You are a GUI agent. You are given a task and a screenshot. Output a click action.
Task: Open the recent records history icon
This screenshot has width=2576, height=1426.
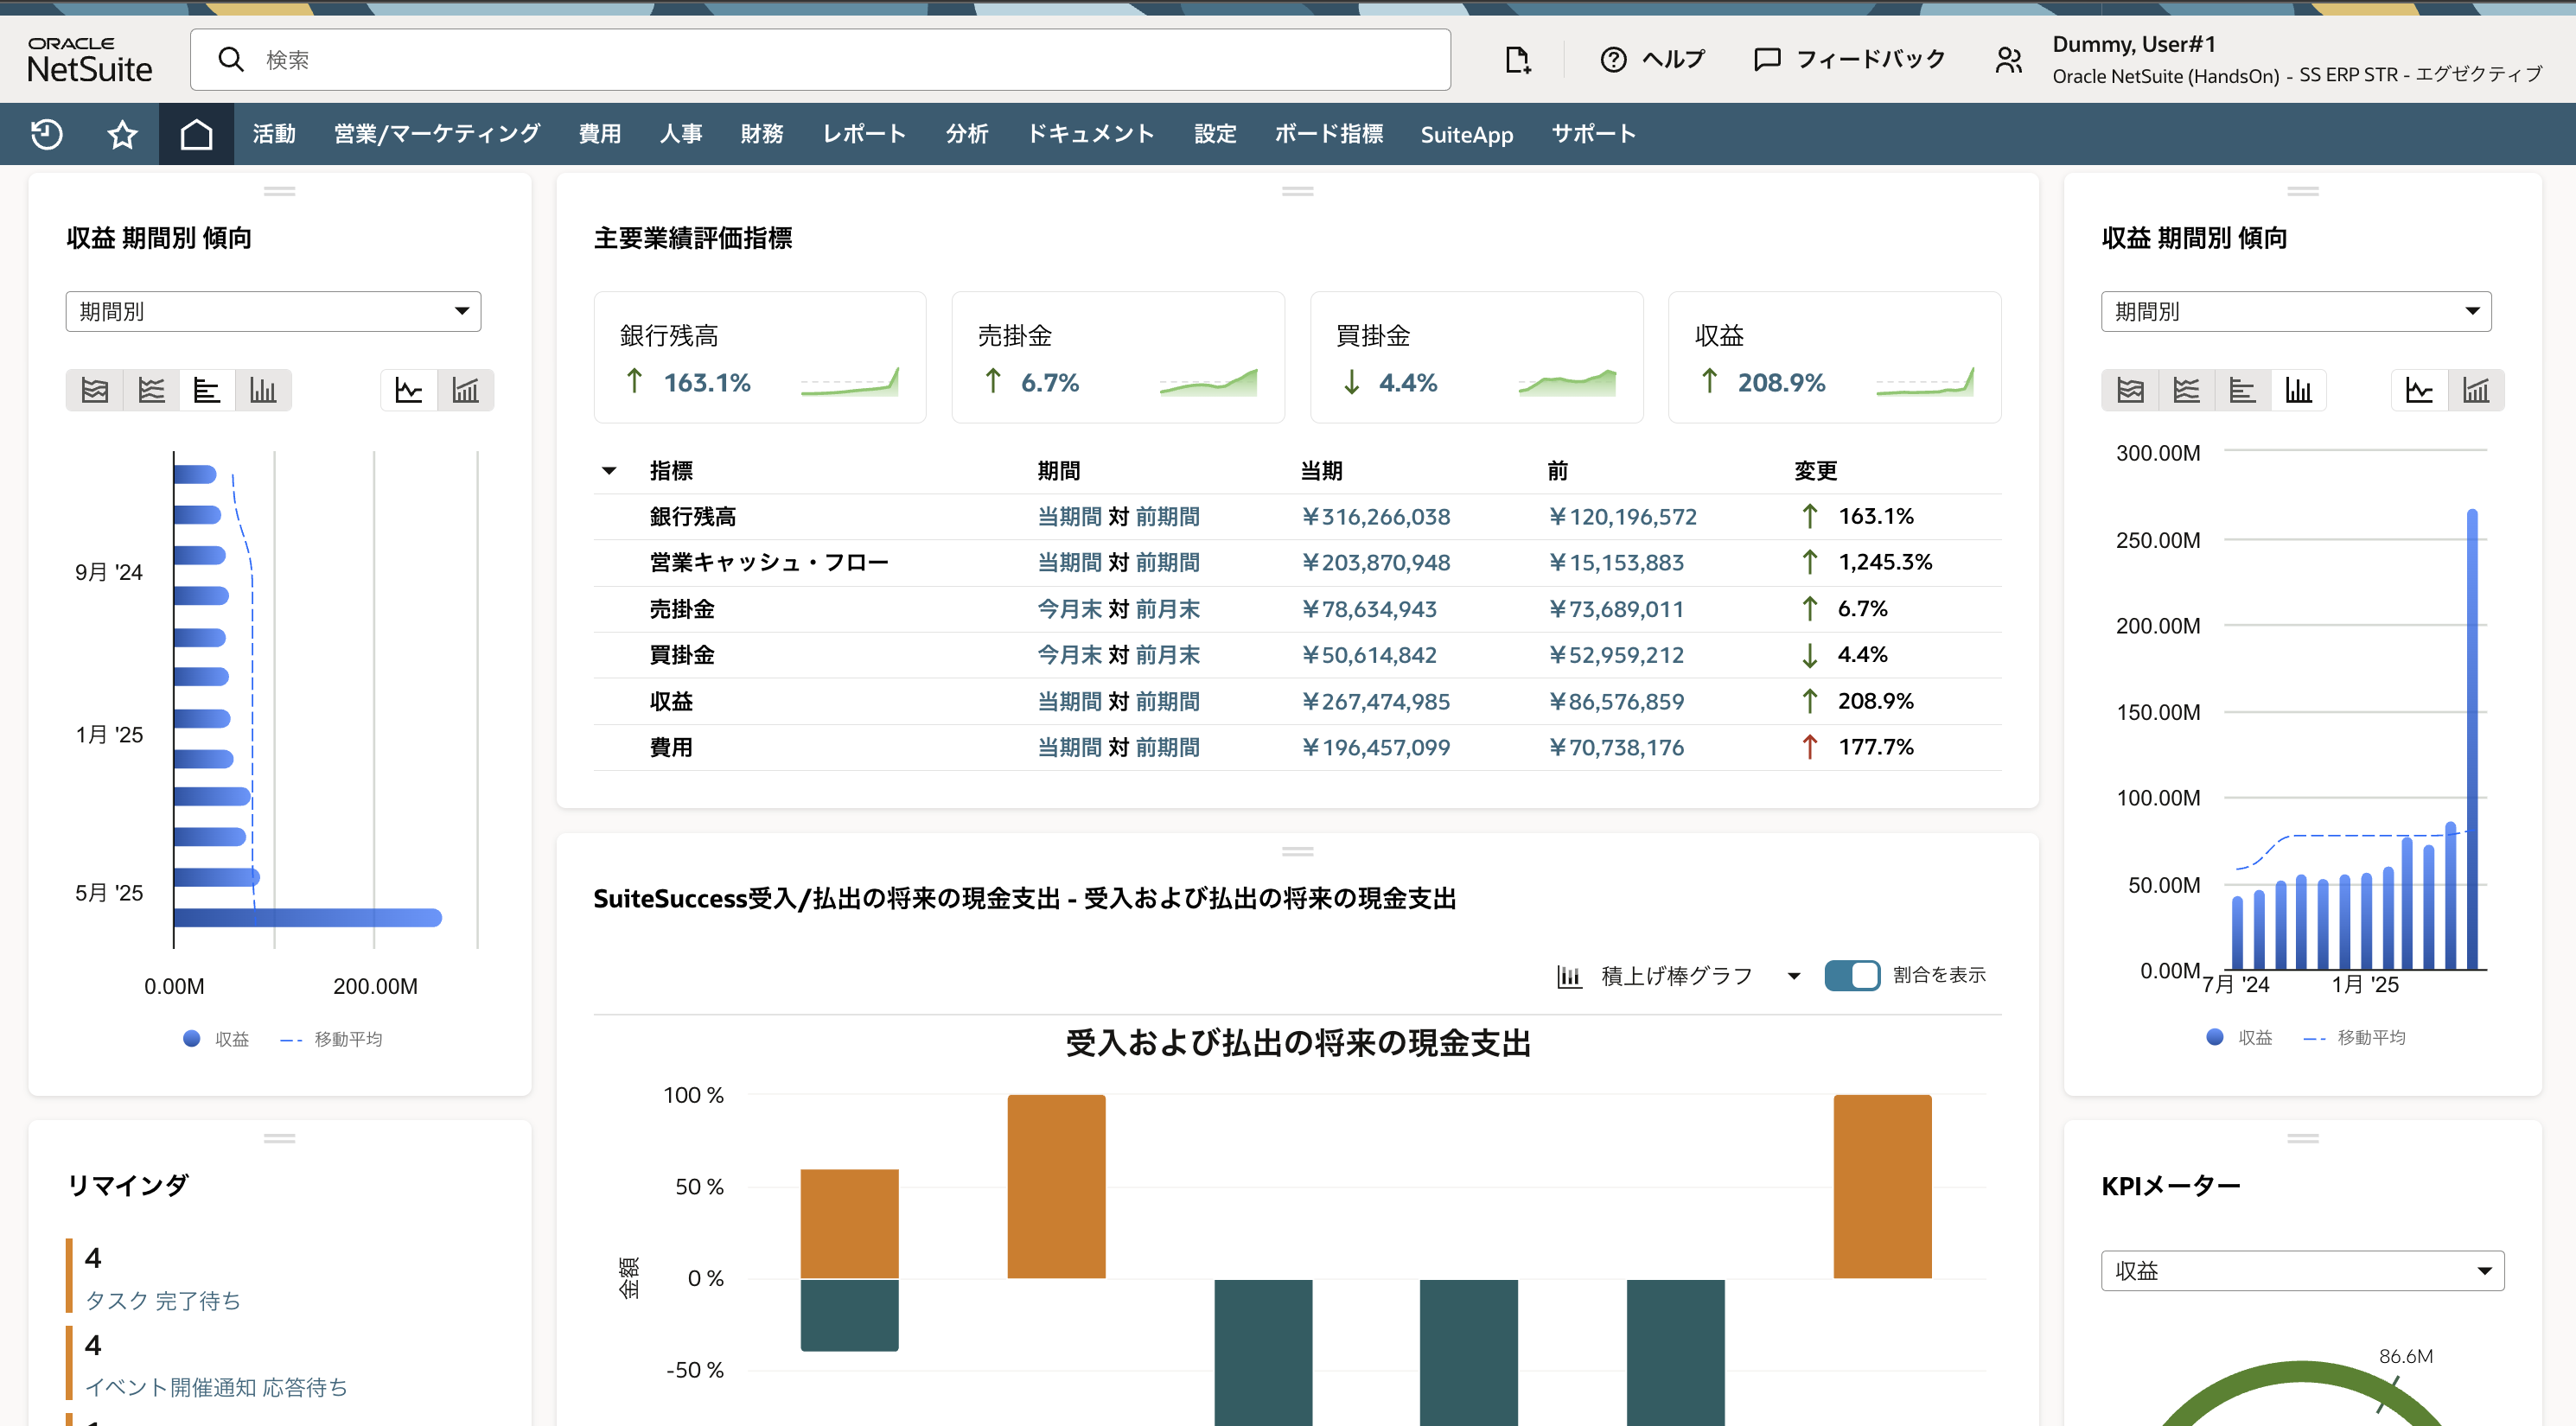[44, 134]
